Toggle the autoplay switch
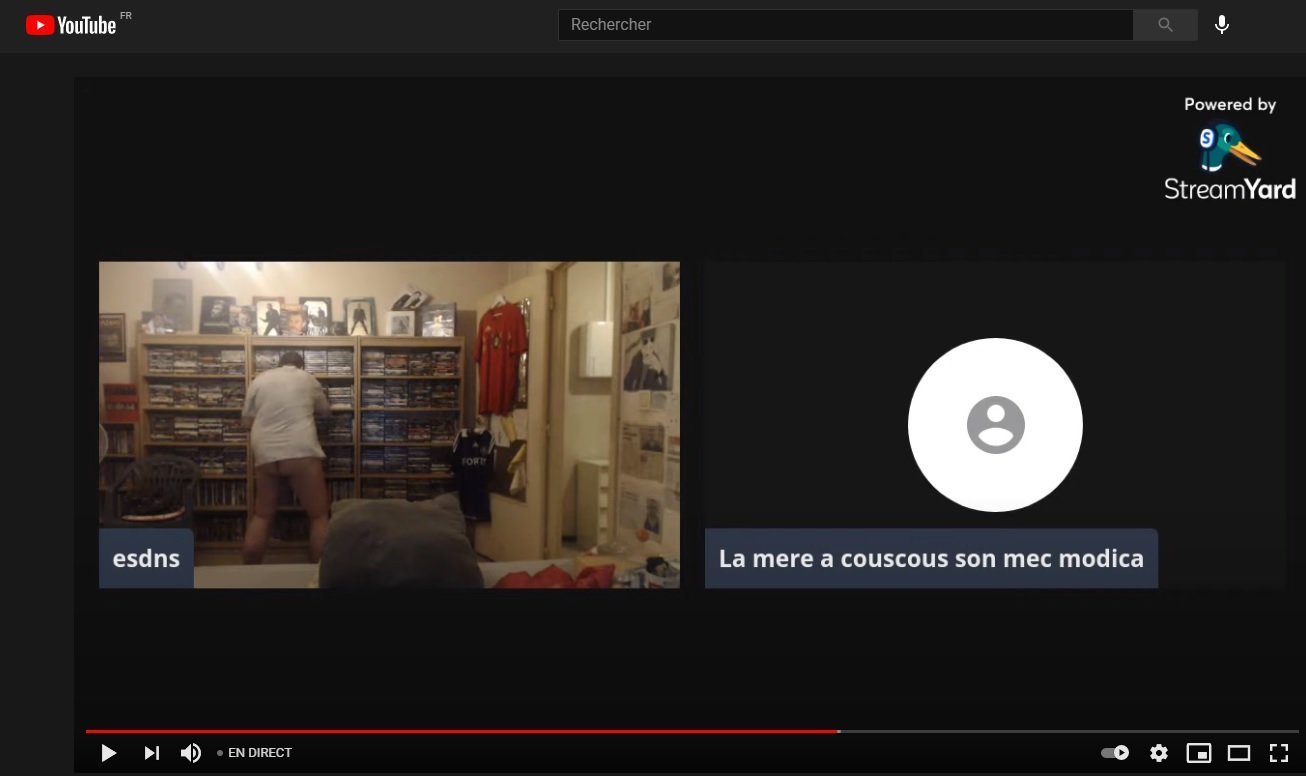The width and height of the screenshot is (1306, 776). (x=1115, y=753)
